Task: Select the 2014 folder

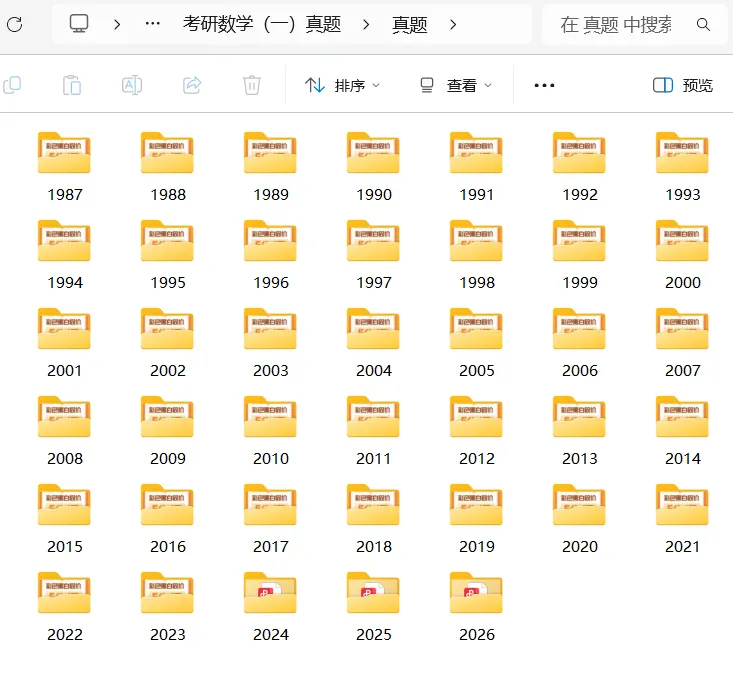Action: [683, 431]
